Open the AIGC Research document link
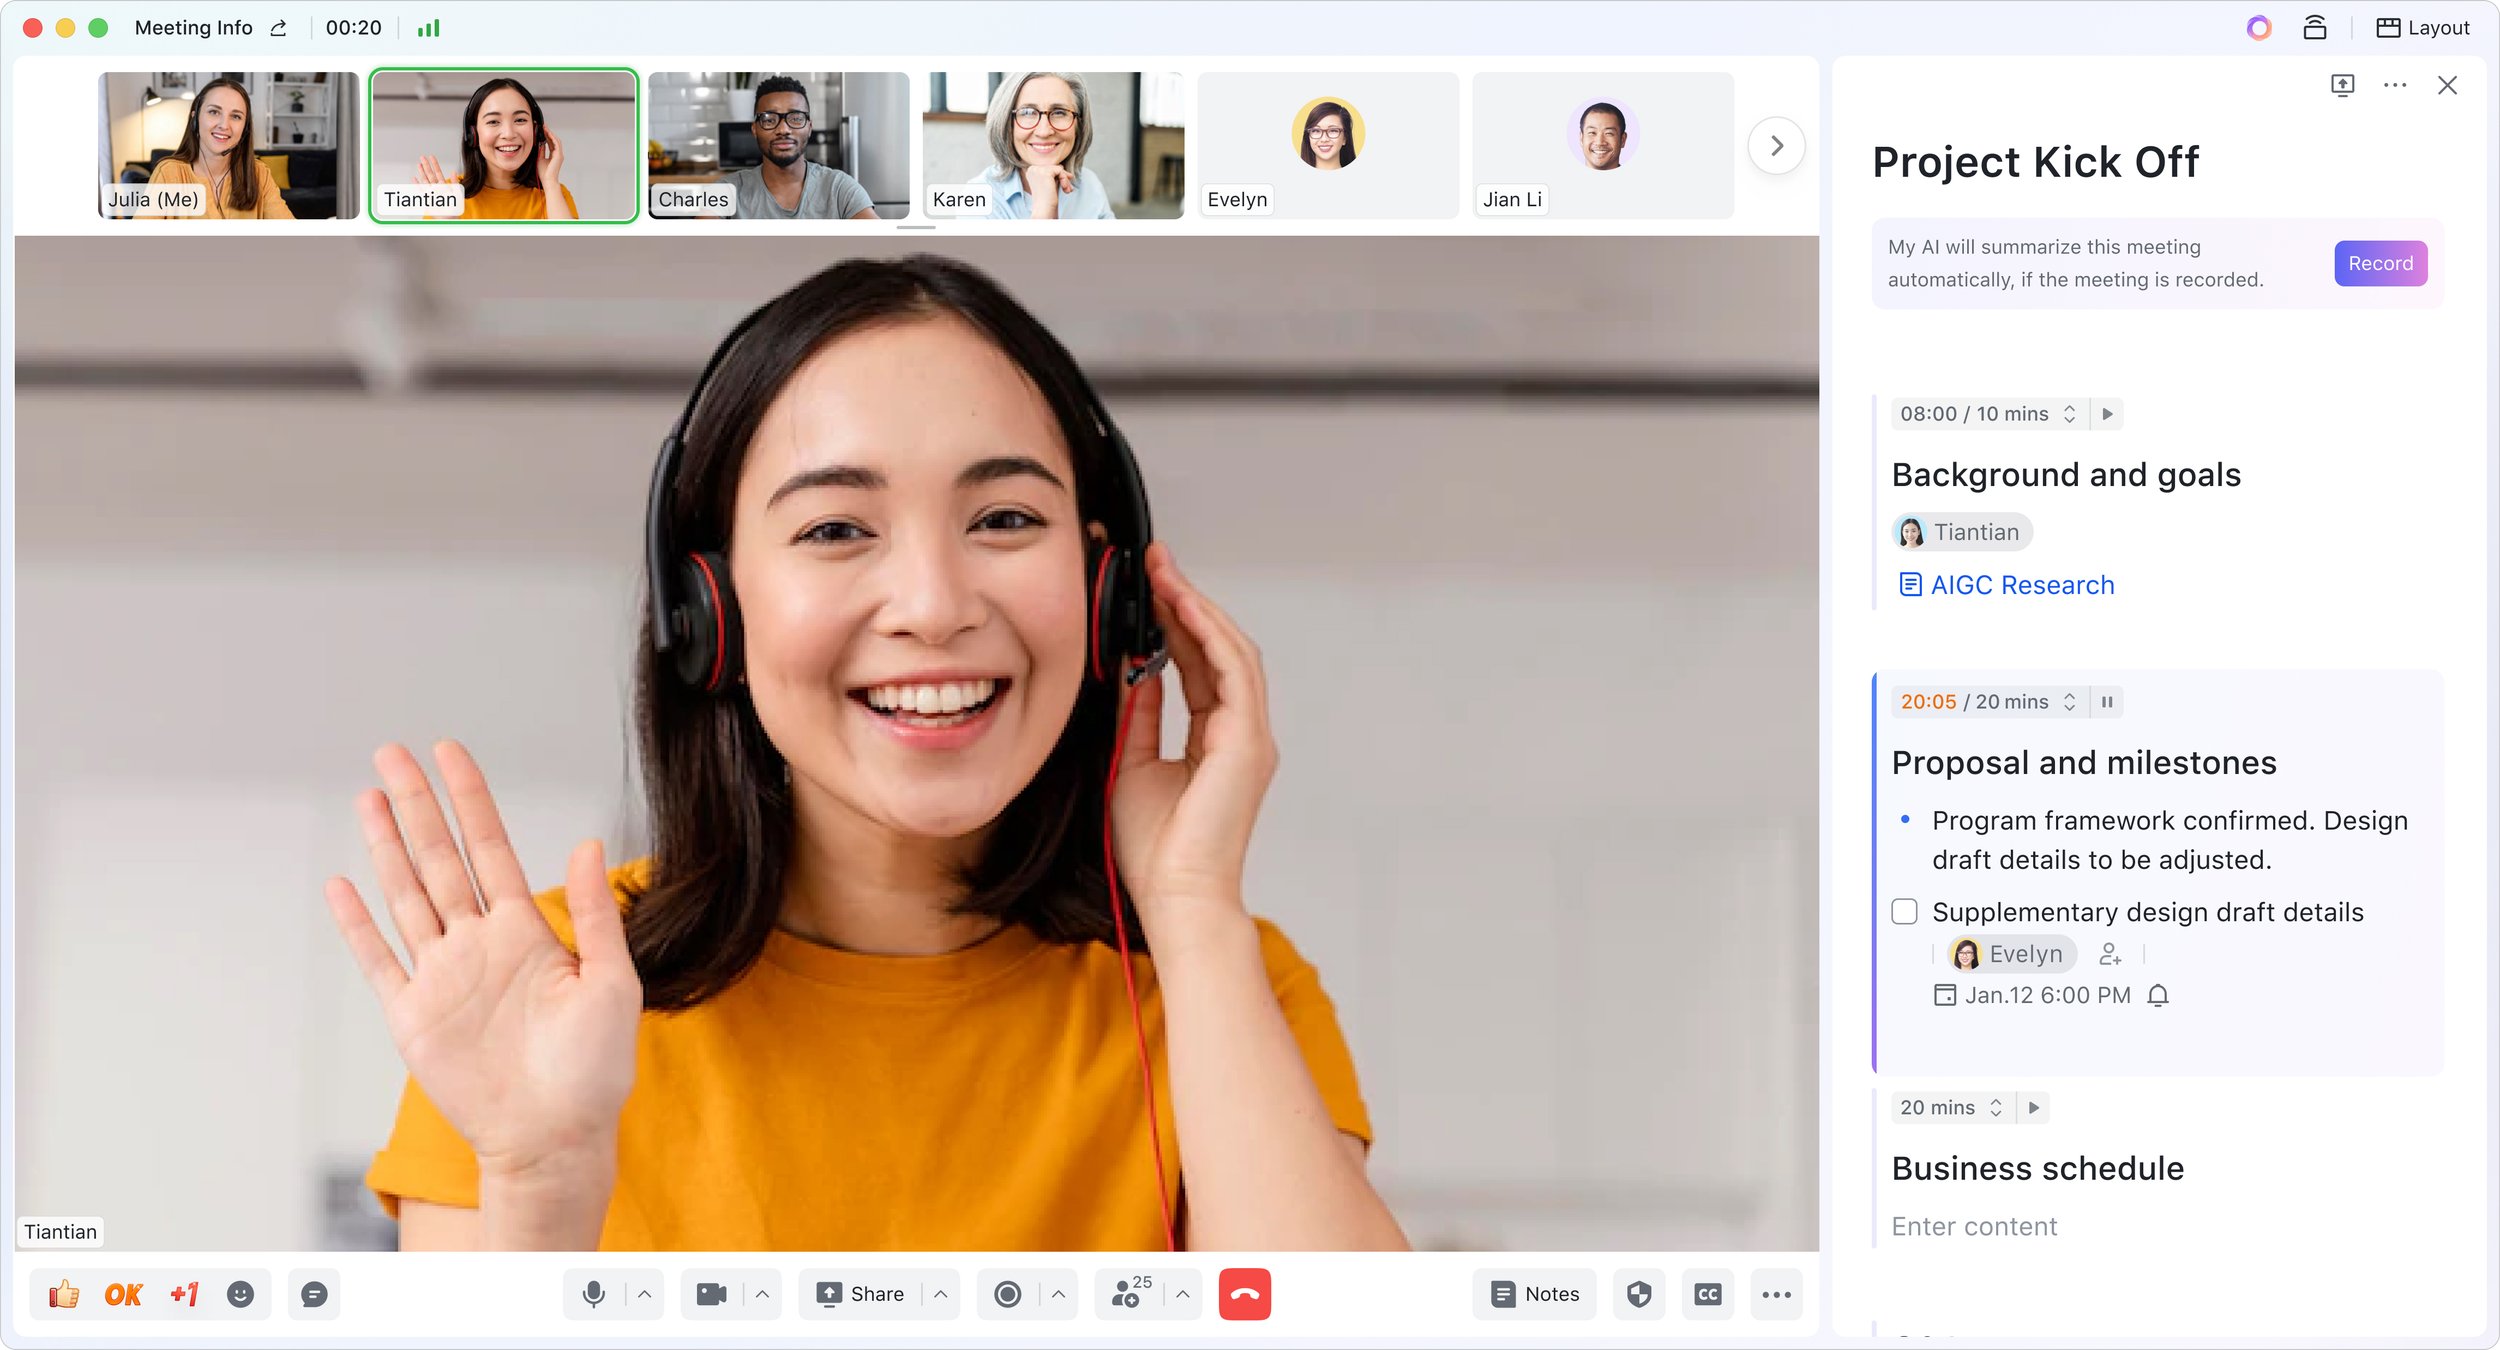Screen dimensions: 2500x1350 tap(2021, 585)
